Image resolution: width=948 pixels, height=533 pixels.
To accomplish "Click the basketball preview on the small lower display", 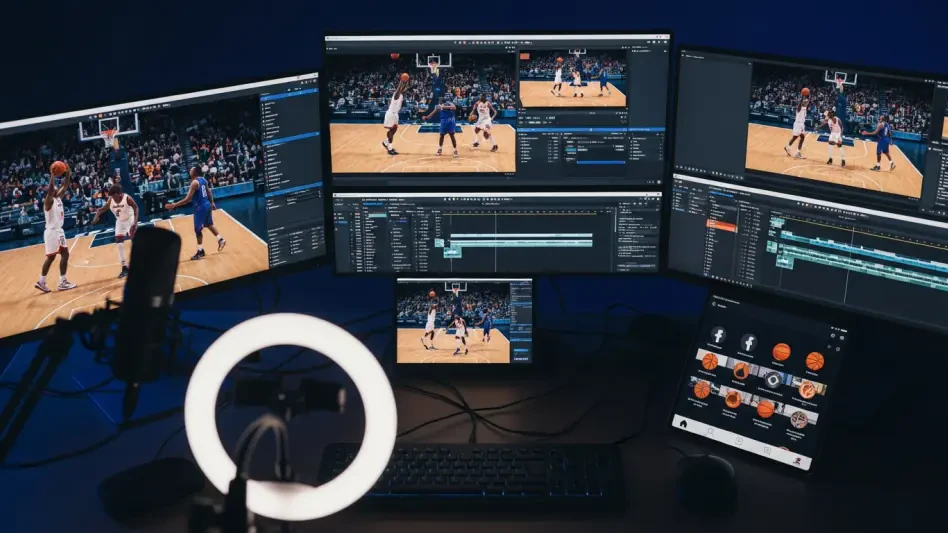I will (x=453, y=323).
